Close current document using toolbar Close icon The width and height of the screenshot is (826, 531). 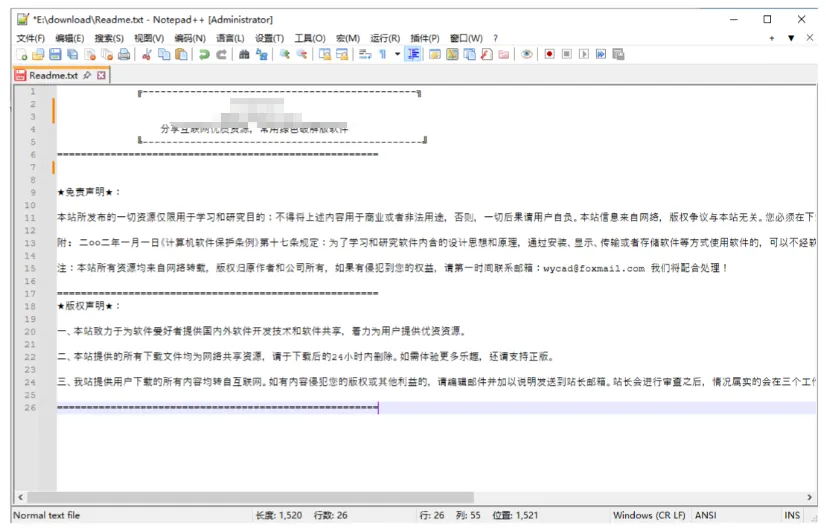[90, 54]
